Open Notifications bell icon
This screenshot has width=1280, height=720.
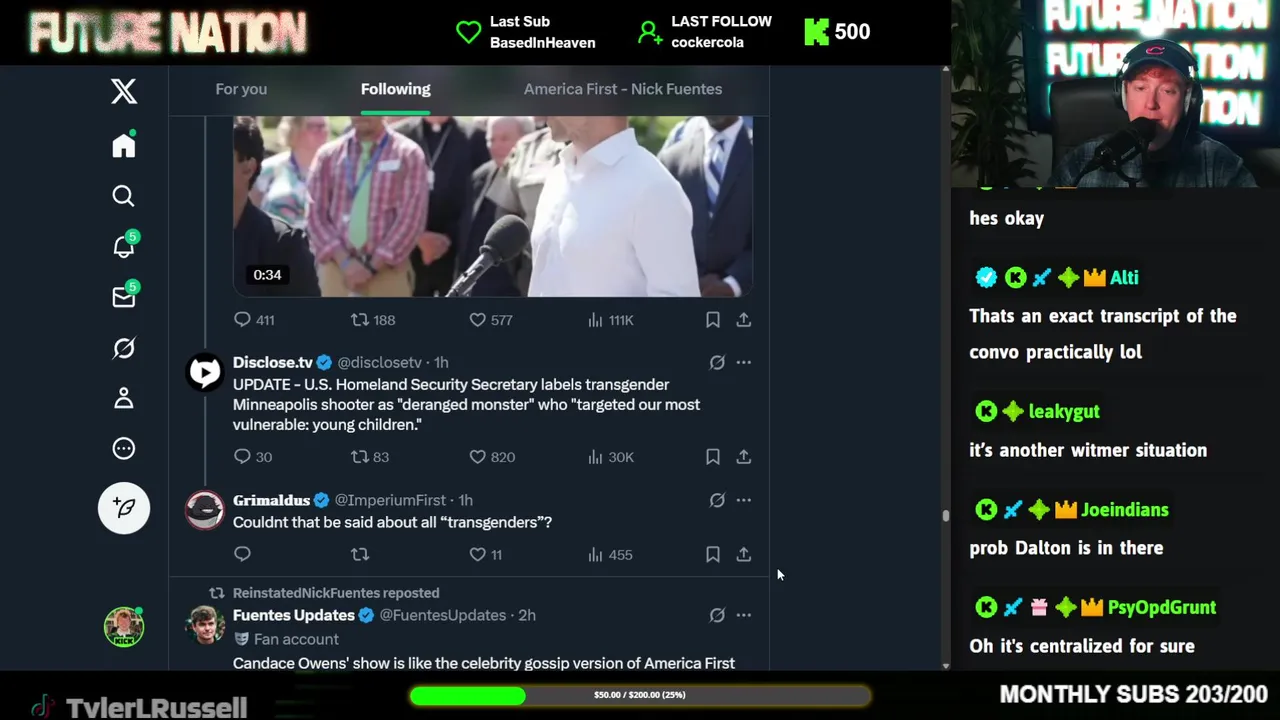124,245
